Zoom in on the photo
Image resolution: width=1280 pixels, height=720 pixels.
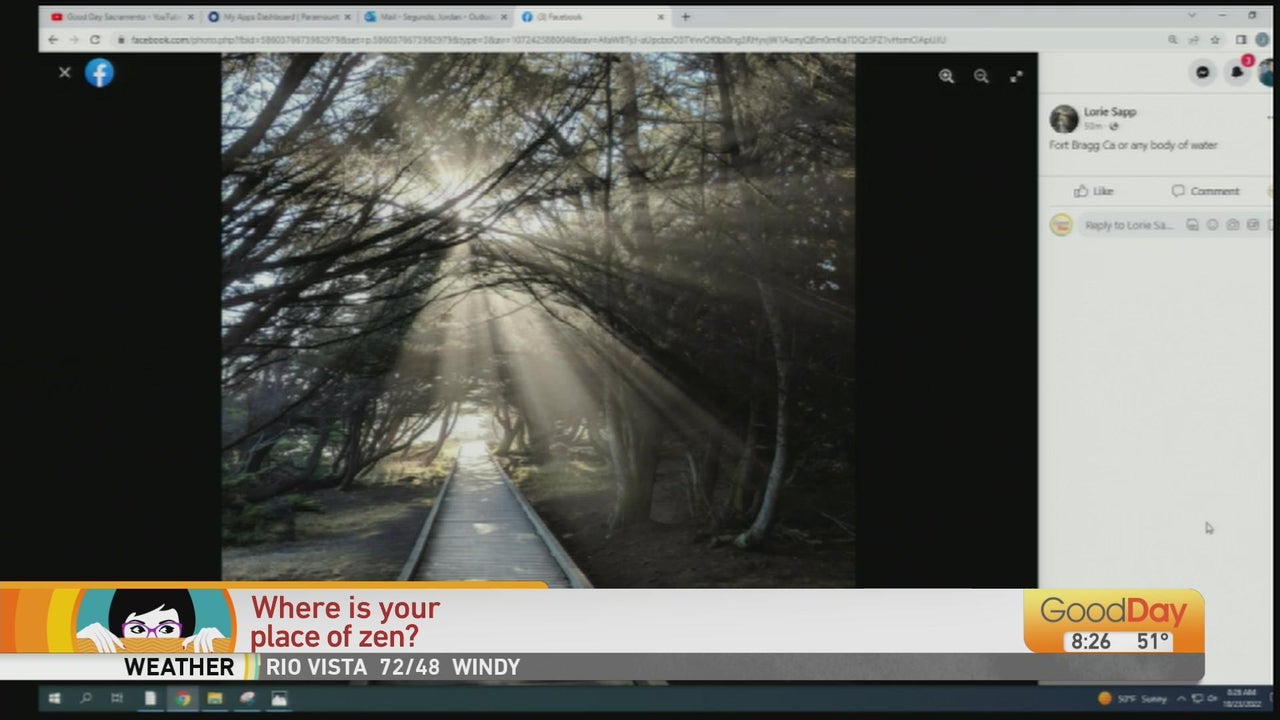point(946,76)
